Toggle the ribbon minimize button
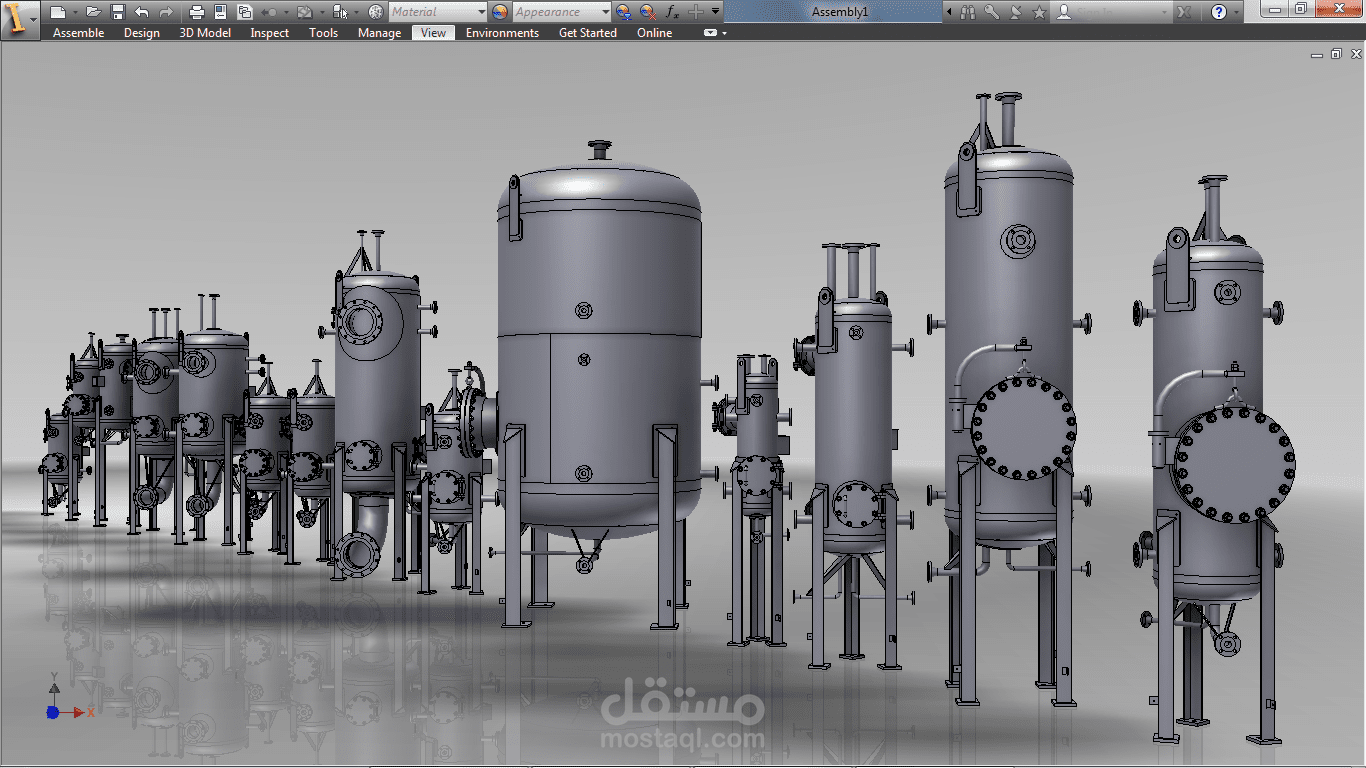 [x=710, y=33]
